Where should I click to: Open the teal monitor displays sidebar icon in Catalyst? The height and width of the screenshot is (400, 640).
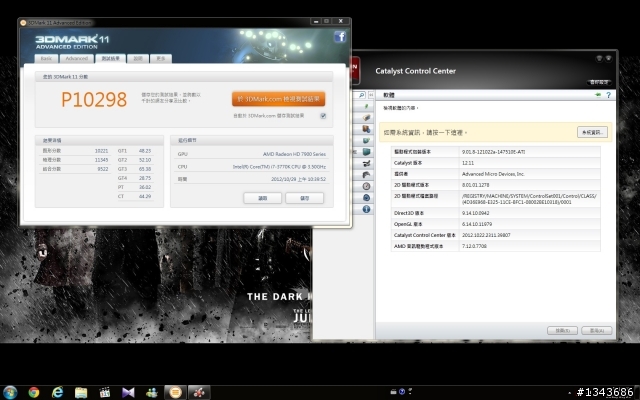(367, 152)
